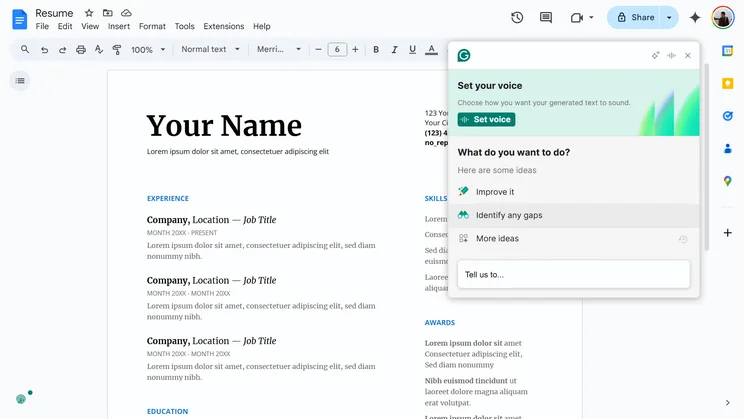Open the View menu
This screenshot has height=419, width=744.
point(90,27)
